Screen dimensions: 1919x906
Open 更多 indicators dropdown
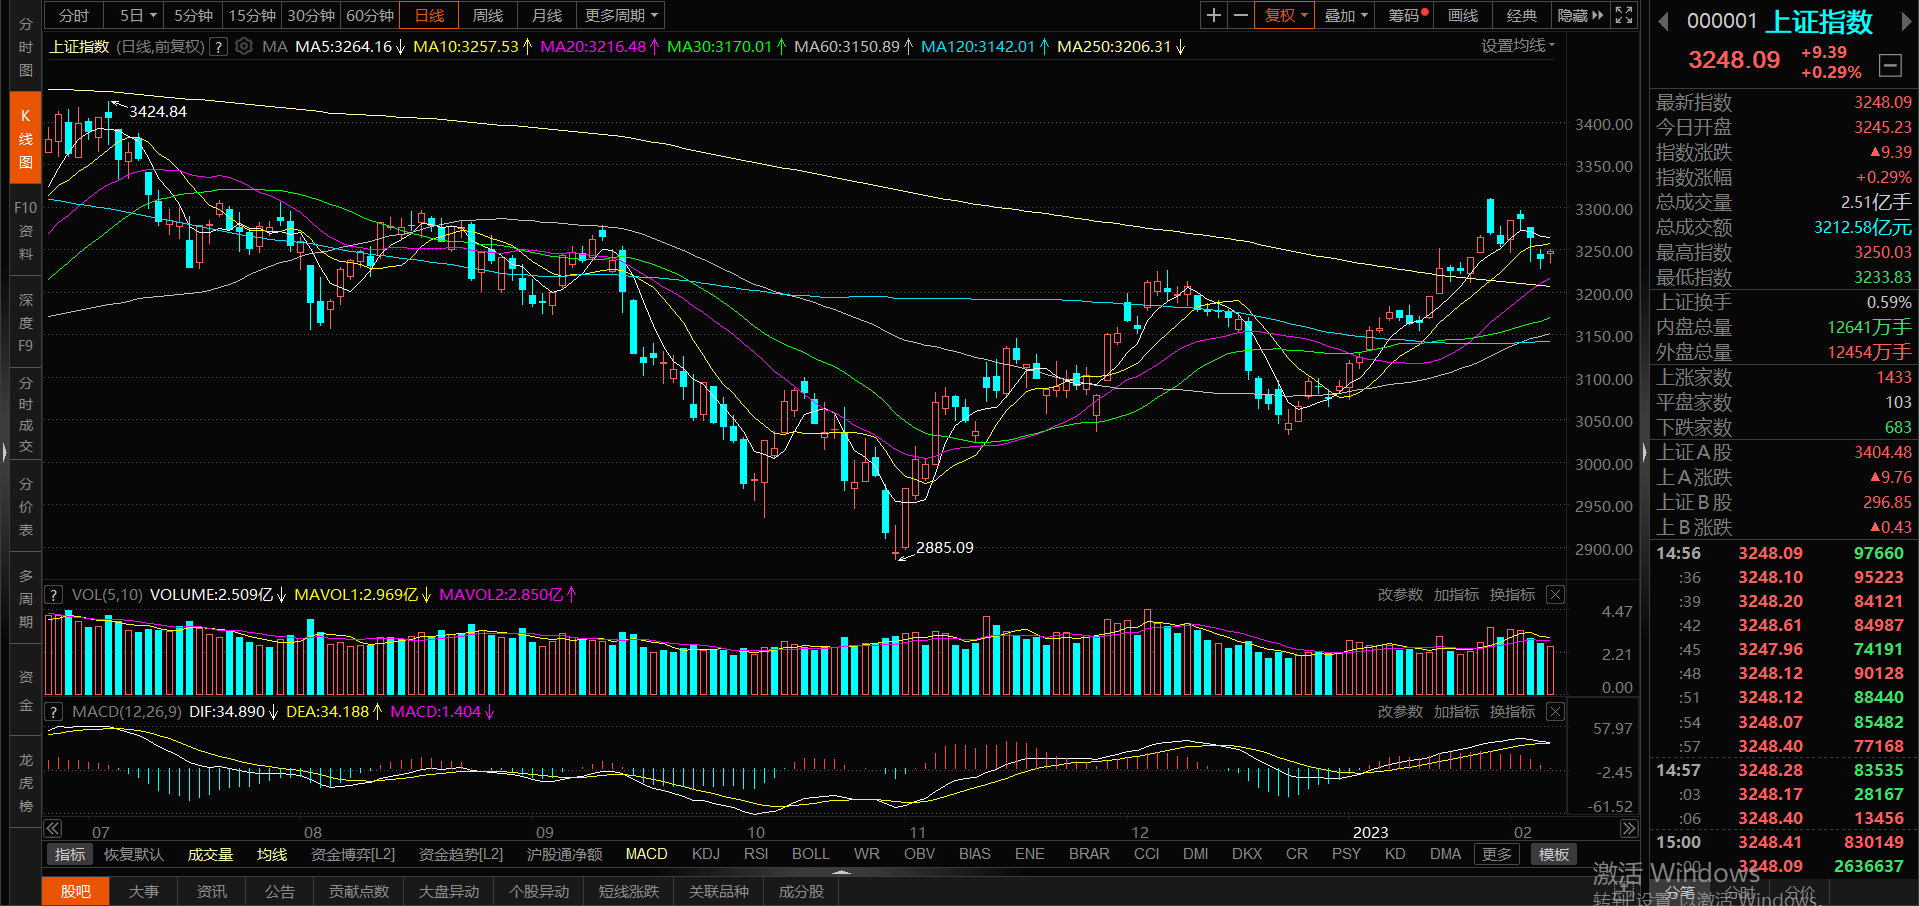pyautogui.click(x=1497, y=854)
